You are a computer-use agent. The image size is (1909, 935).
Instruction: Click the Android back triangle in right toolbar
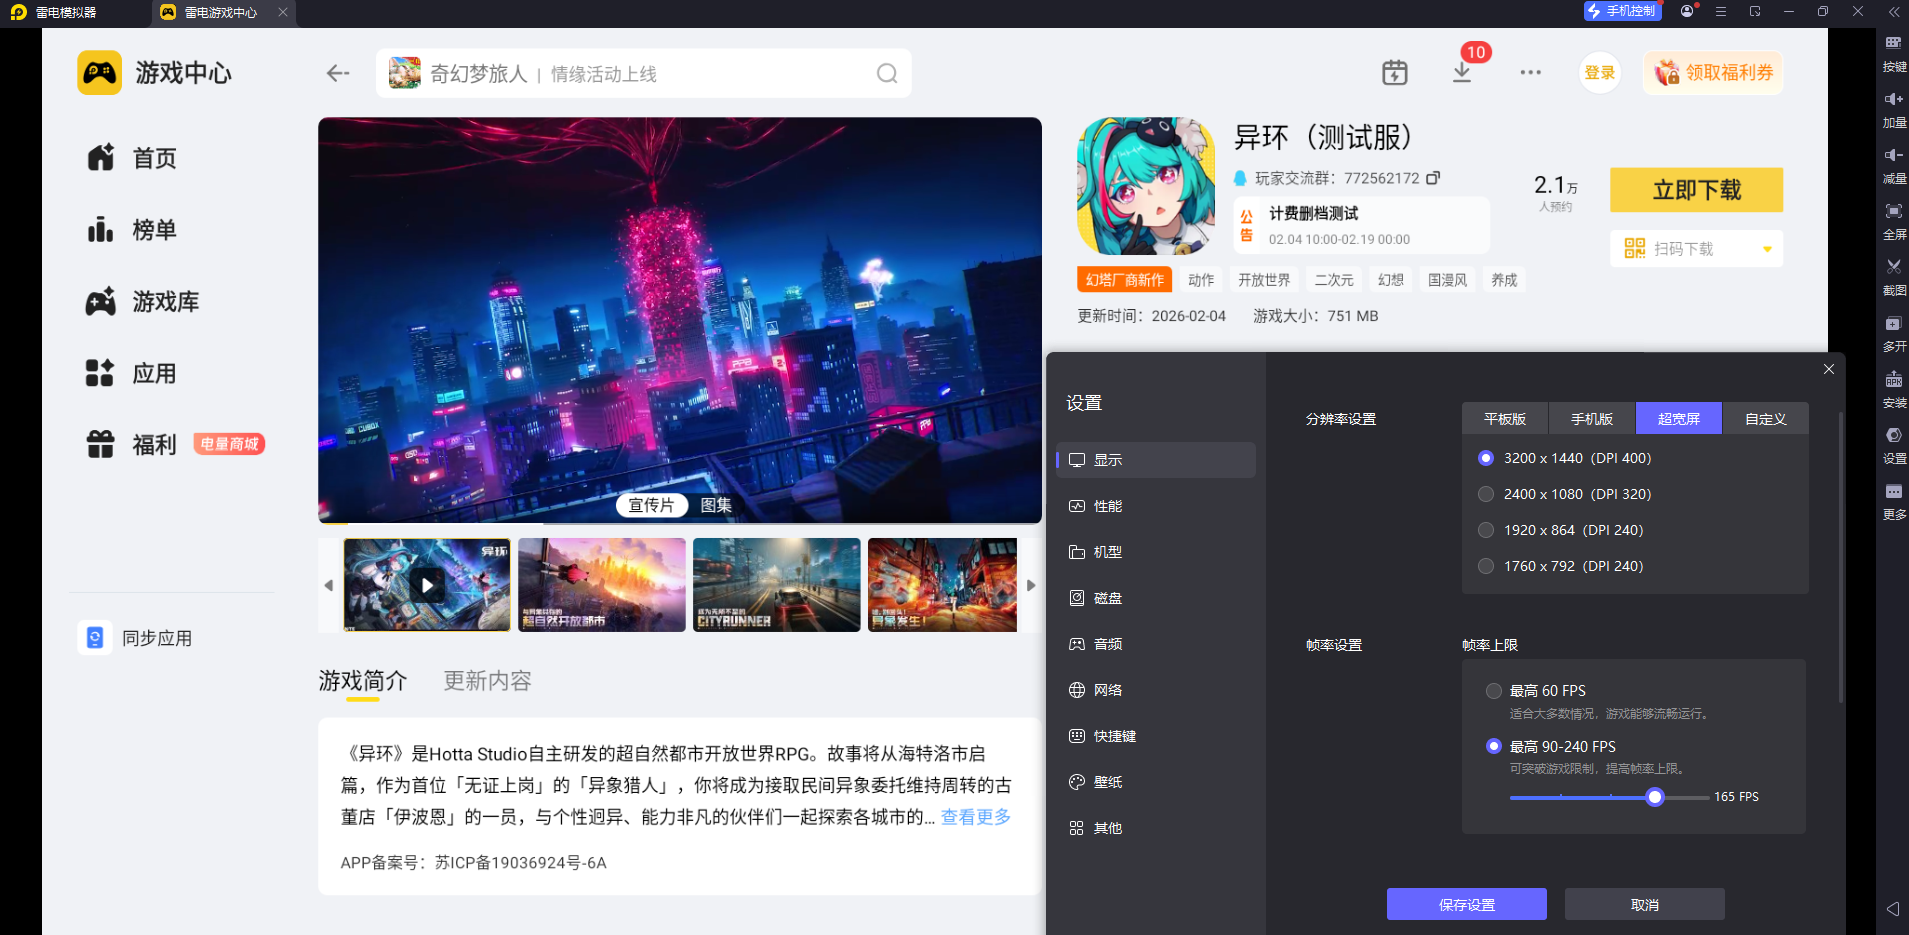coord(1893,909)
